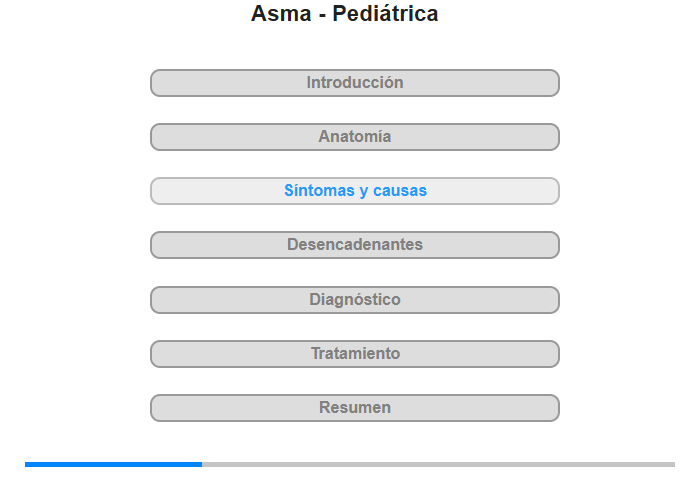Select the highlighted Síntomas y causas button
Screen dimensions: 700x480
354,191
